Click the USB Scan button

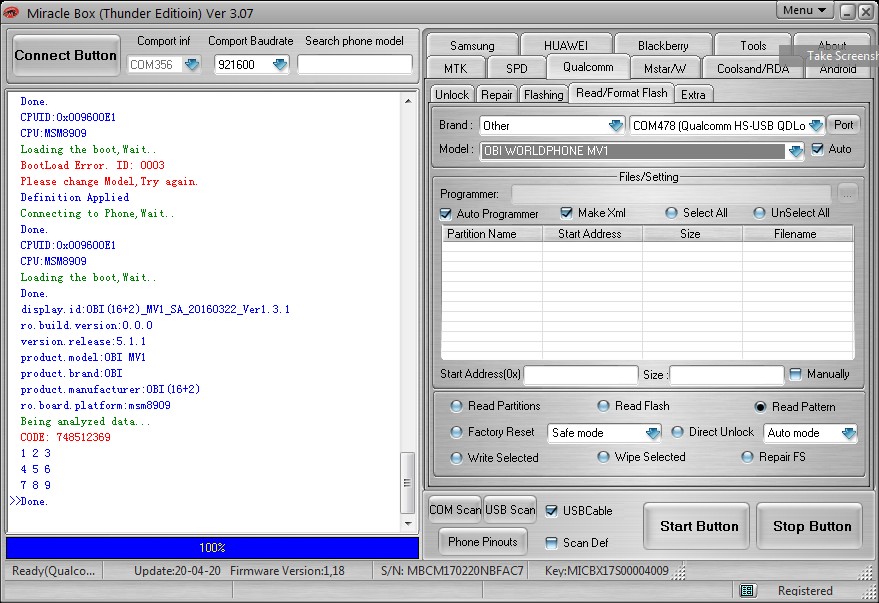[510, 509]
